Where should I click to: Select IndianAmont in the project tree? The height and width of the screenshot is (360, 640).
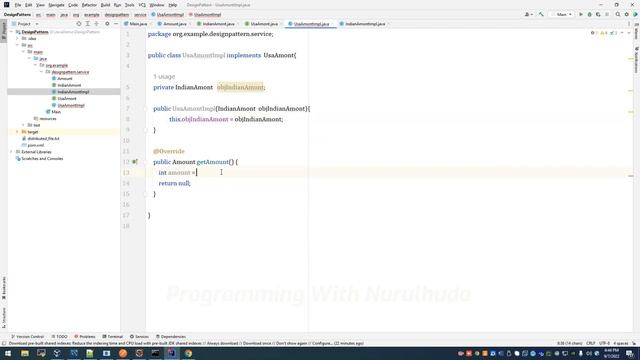pos(69,85)
